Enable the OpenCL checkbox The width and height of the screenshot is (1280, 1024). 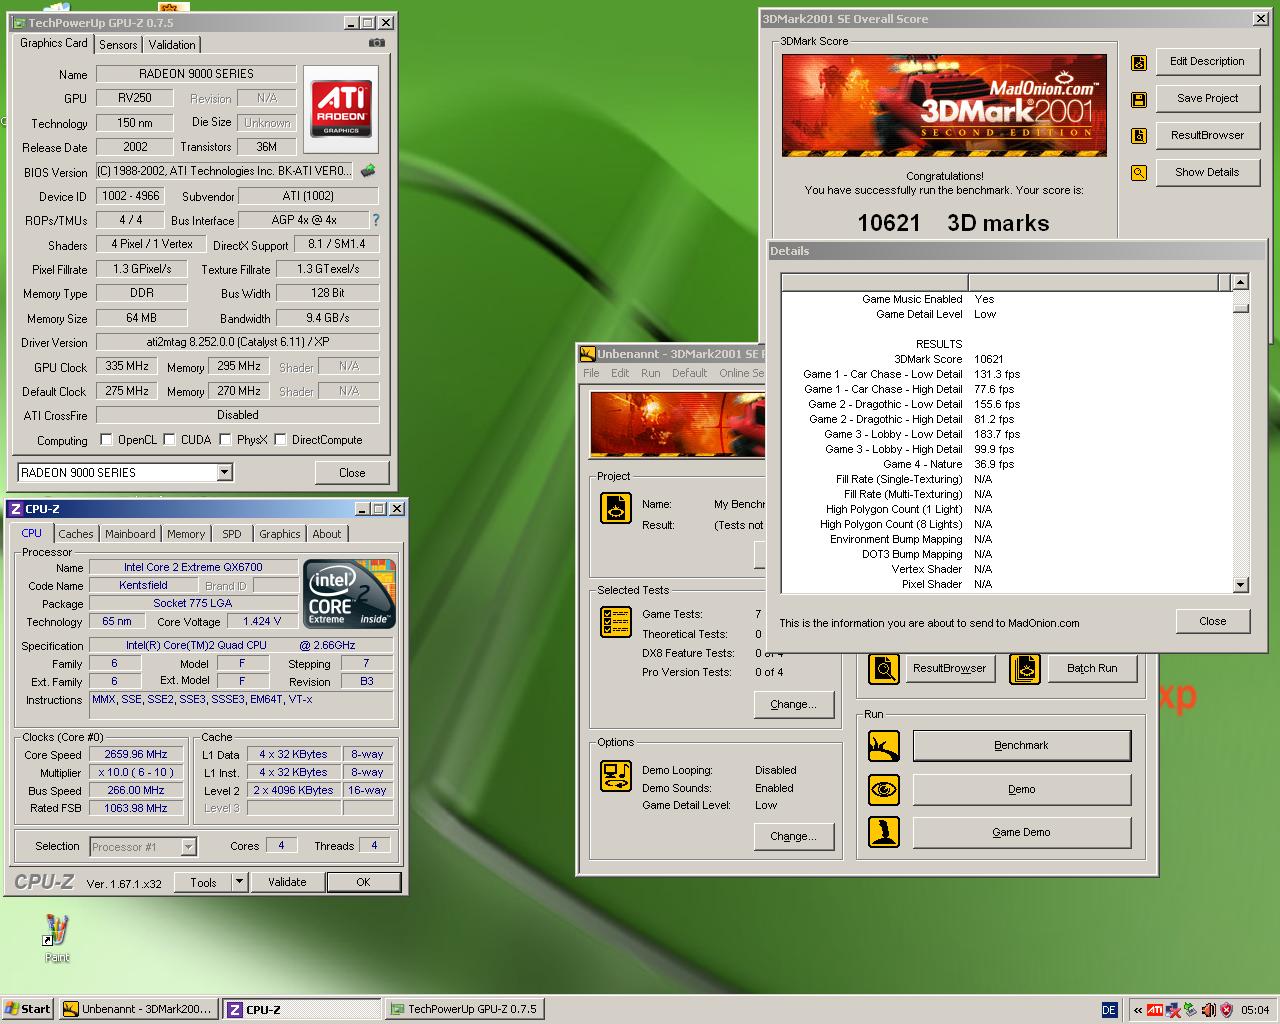pyautogui.click(x=106, y=439)
